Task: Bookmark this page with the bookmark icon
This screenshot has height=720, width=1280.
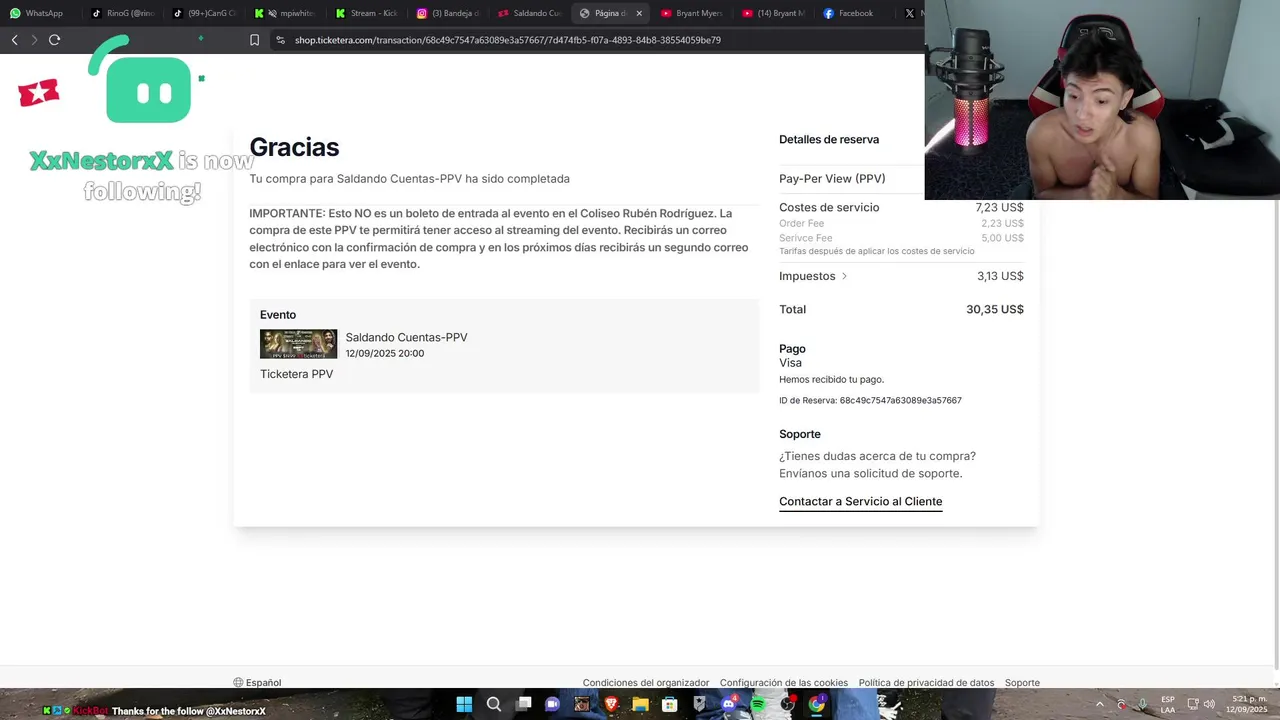Action: tap(254, 40)
